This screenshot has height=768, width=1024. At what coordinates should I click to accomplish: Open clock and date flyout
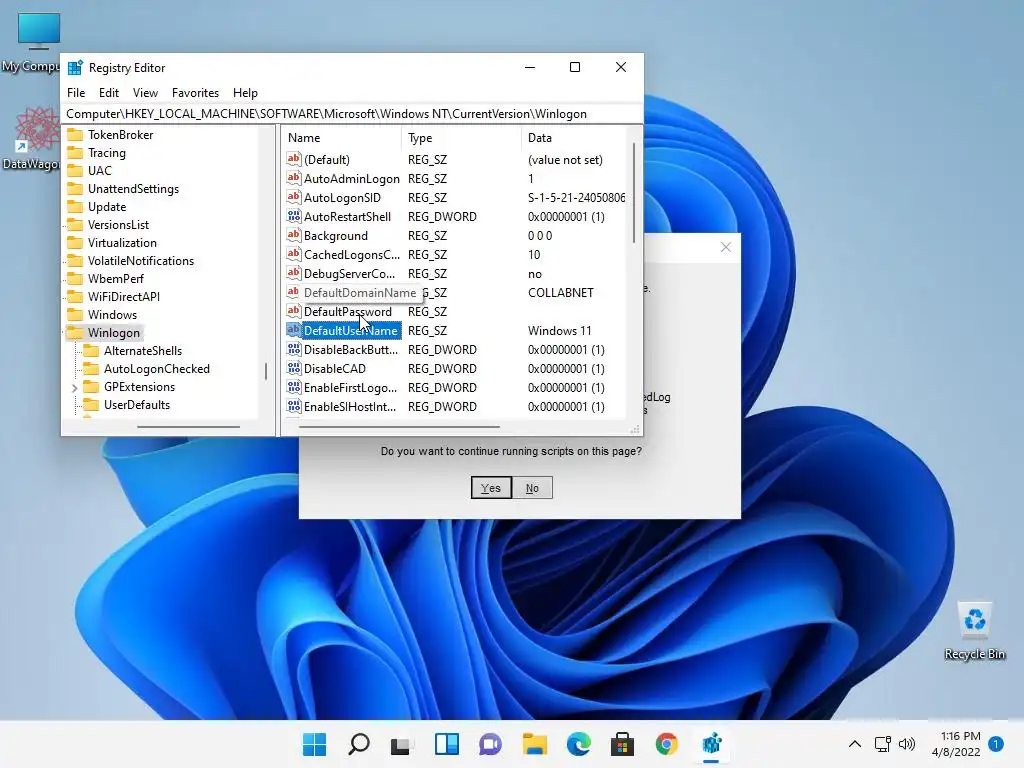(956, 744)
